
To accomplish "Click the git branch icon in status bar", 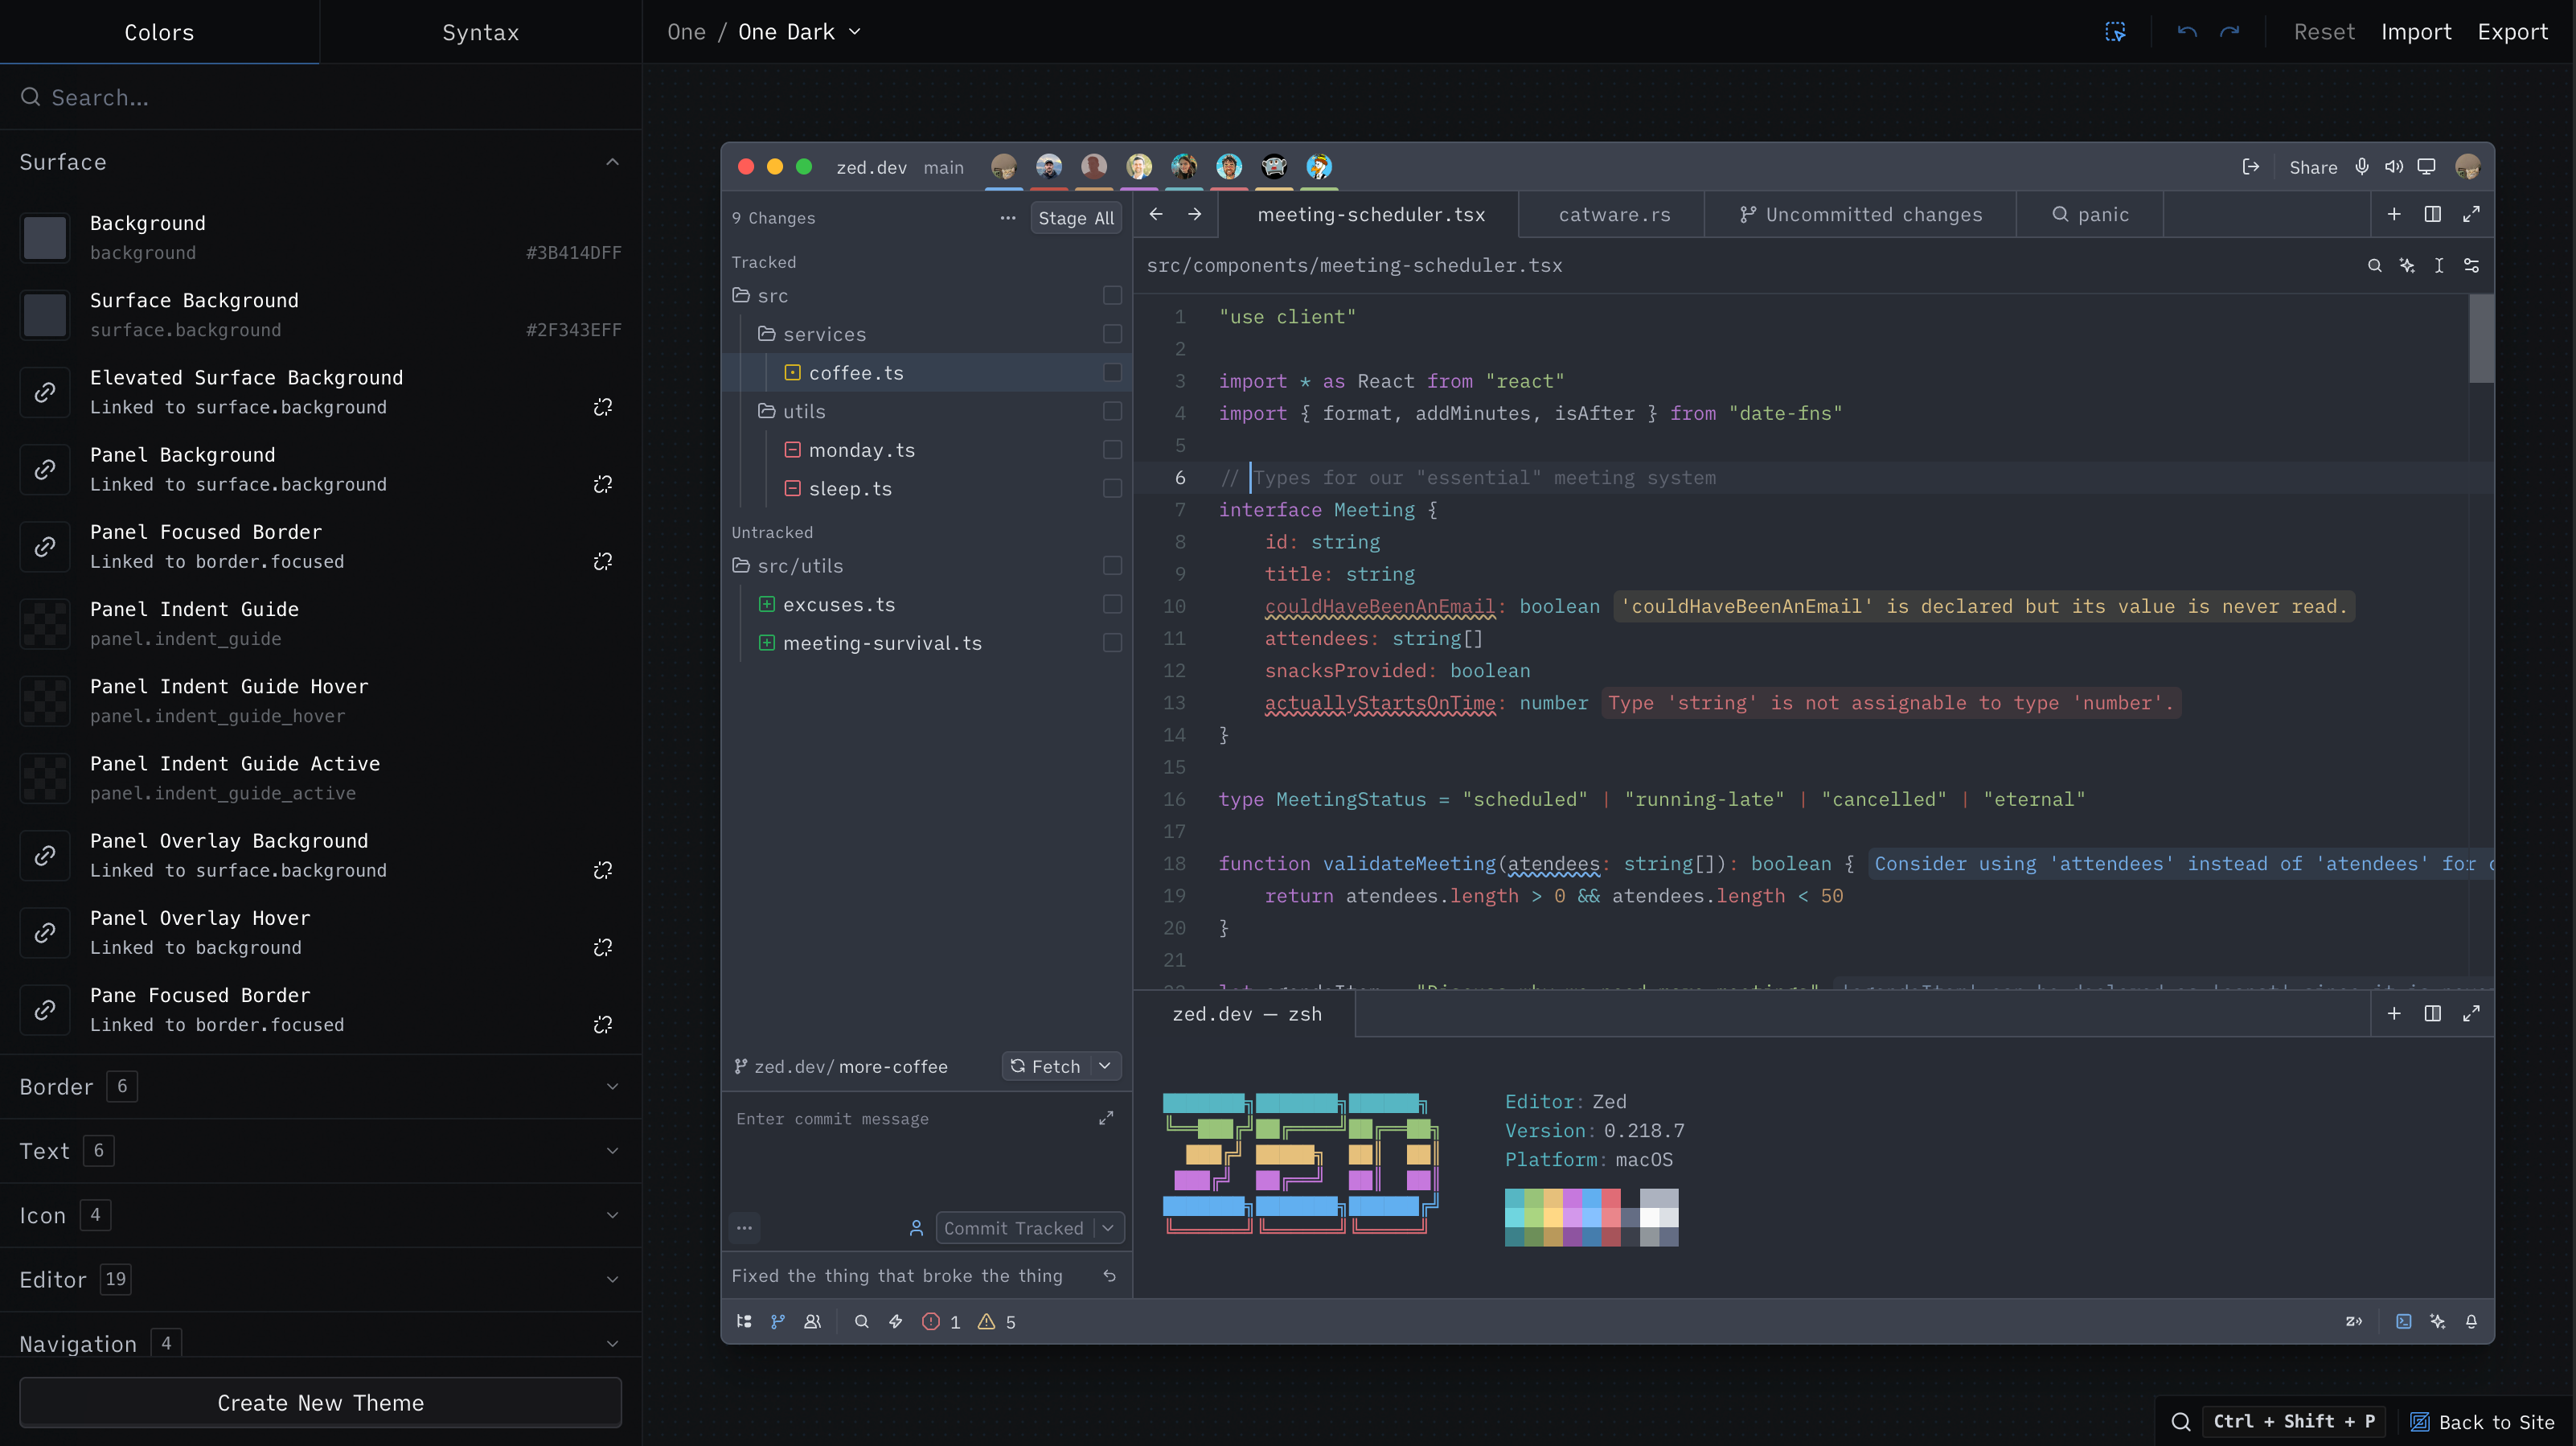I will click(778, 1321).
